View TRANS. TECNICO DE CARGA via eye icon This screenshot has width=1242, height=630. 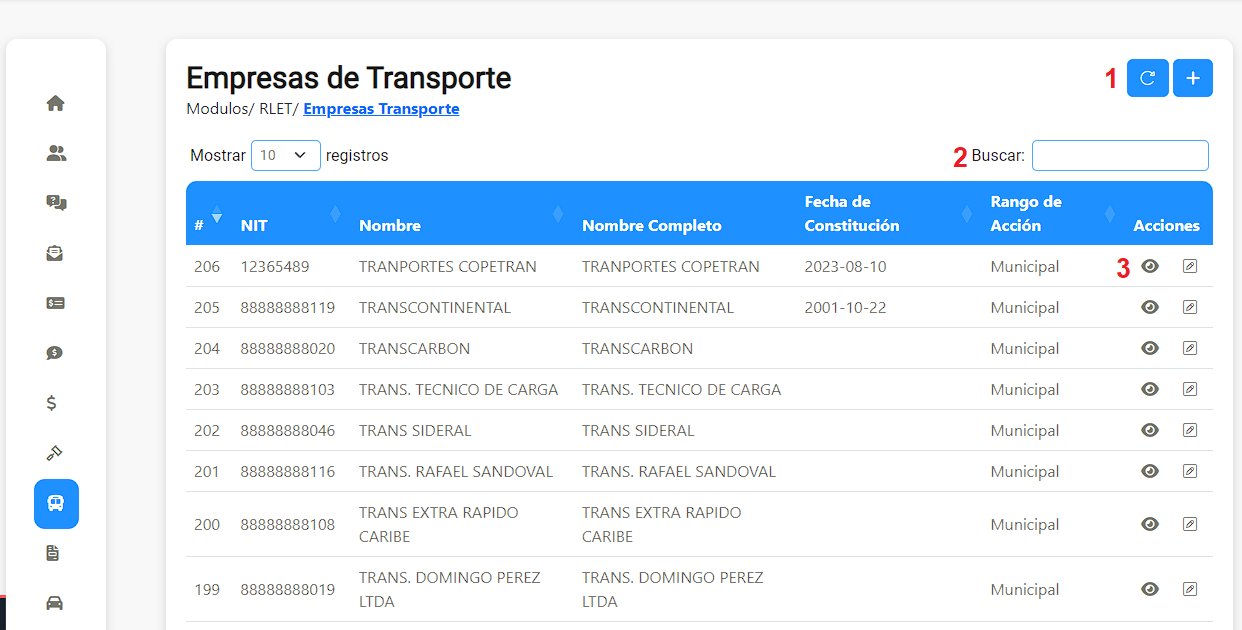(1150, 389)
